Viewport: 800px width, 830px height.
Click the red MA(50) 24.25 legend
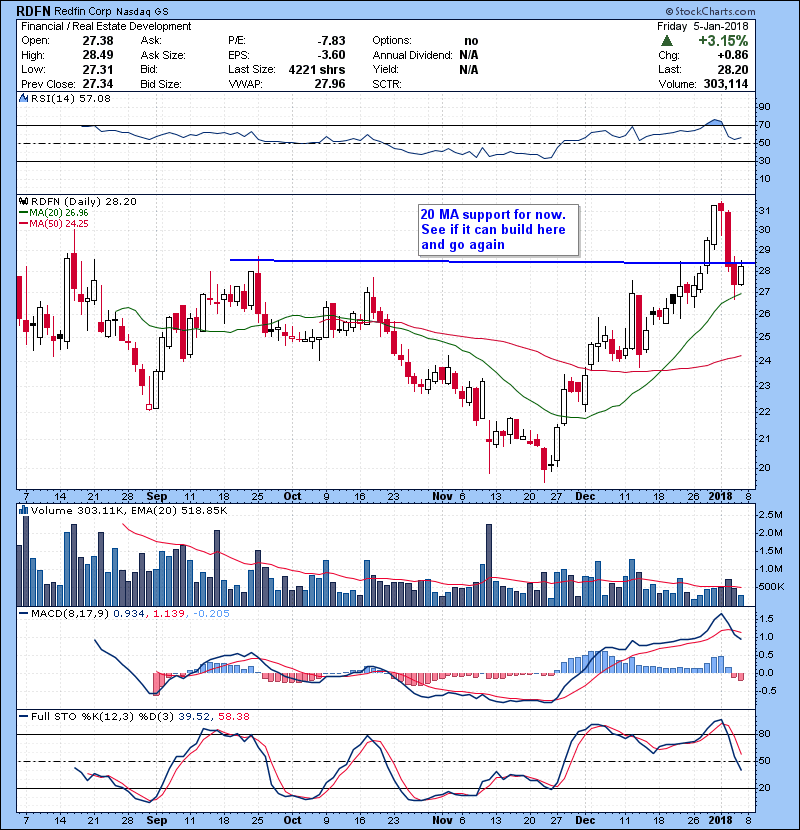[x=54, y=224]
